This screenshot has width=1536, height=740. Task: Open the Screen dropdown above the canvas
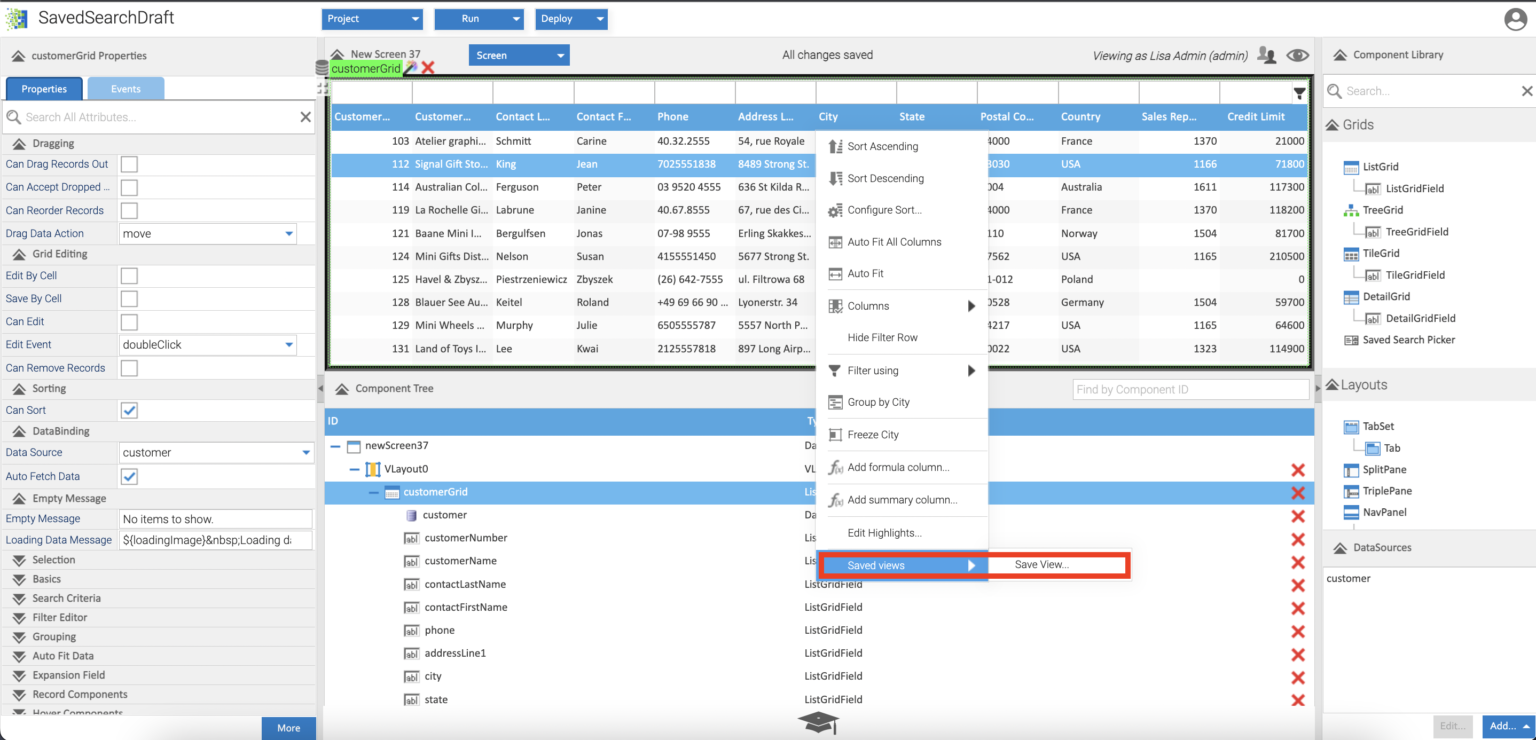point(518,54)
